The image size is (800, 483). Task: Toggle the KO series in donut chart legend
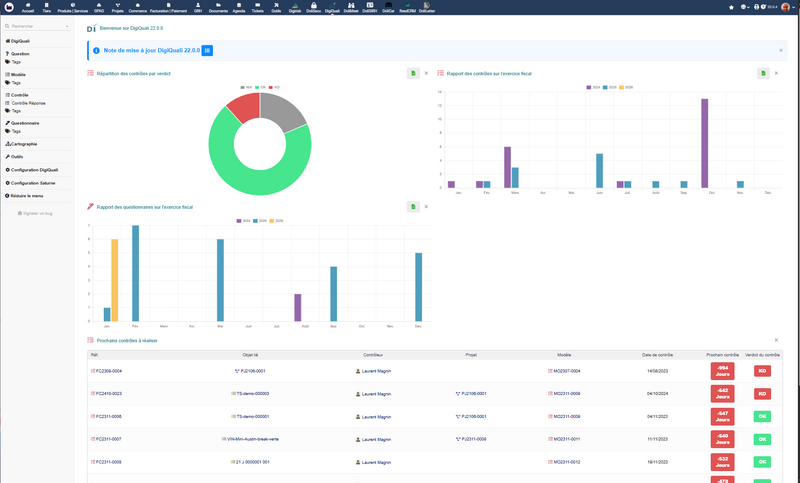pyautogui.click(x=274, y=87)
